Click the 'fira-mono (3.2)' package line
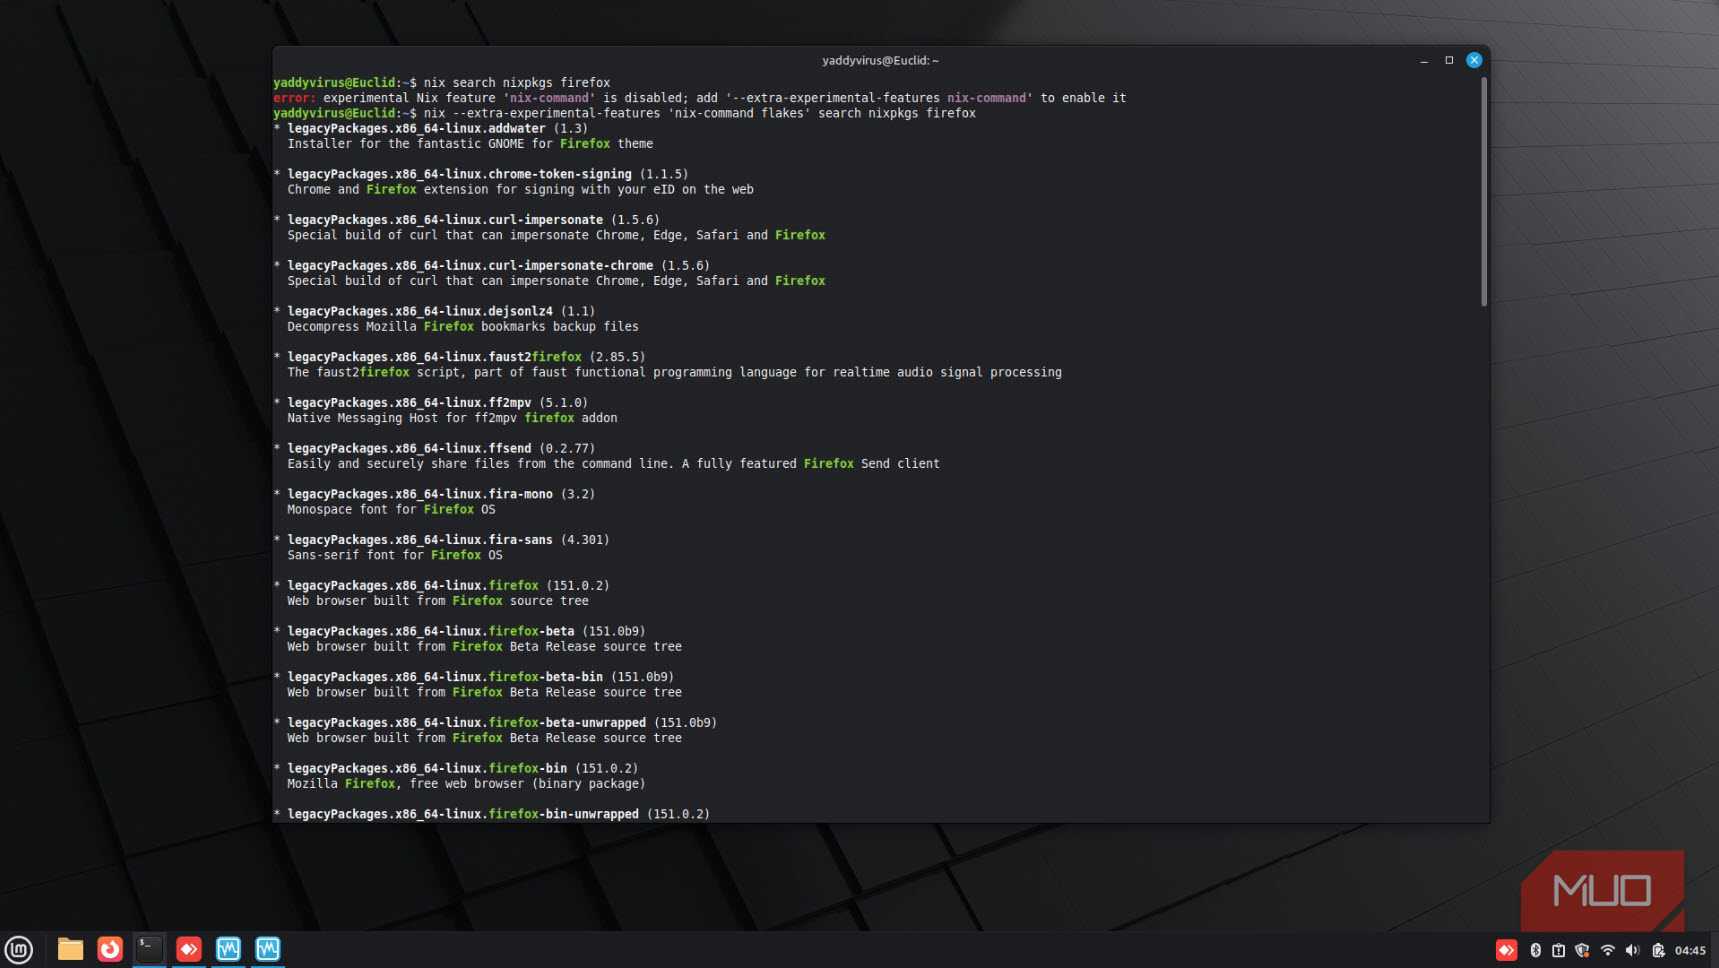The height and width of the screenshot is (968, 1719). tap(434, 494)
